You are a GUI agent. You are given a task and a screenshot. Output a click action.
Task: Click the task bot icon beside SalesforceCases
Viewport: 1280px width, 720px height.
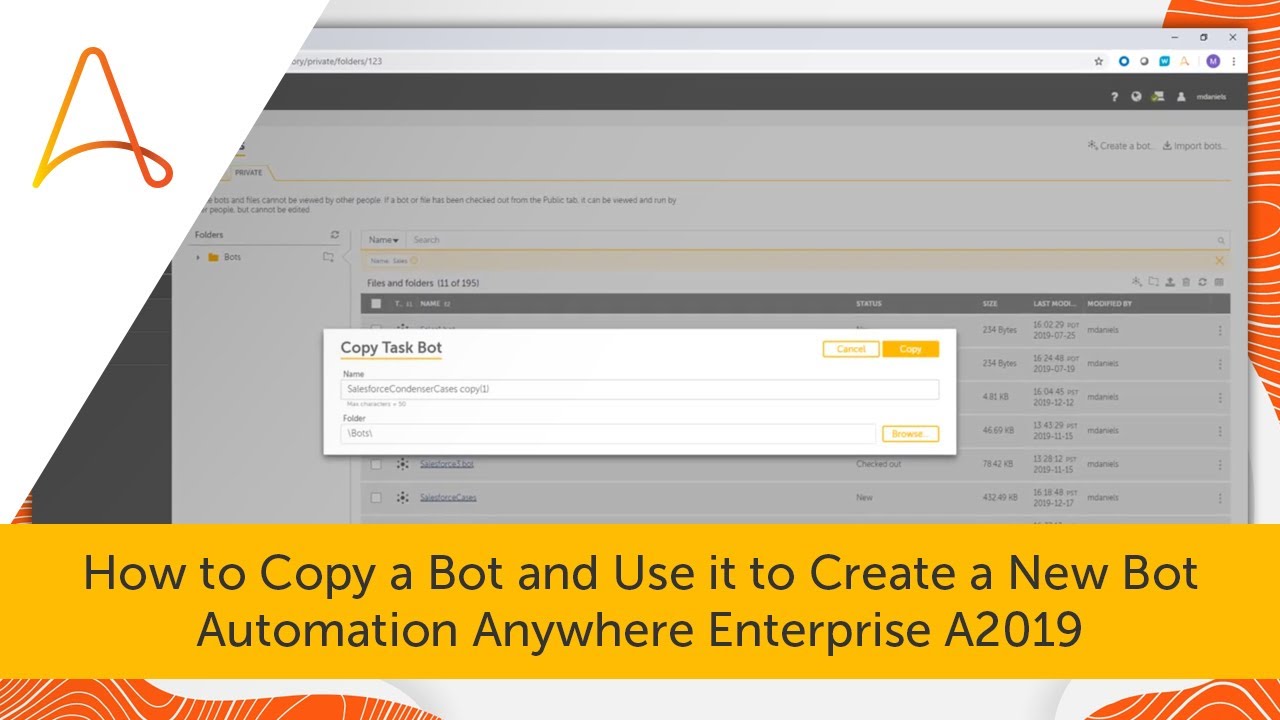(x=402, y=497)
